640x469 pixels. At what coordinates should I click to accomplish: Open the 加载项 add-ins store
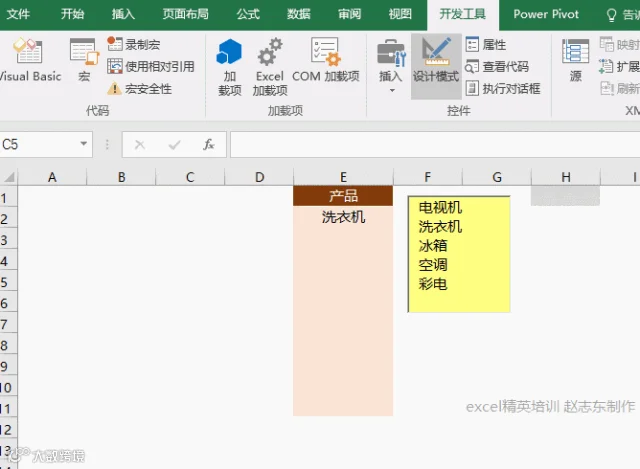point(229,67)
